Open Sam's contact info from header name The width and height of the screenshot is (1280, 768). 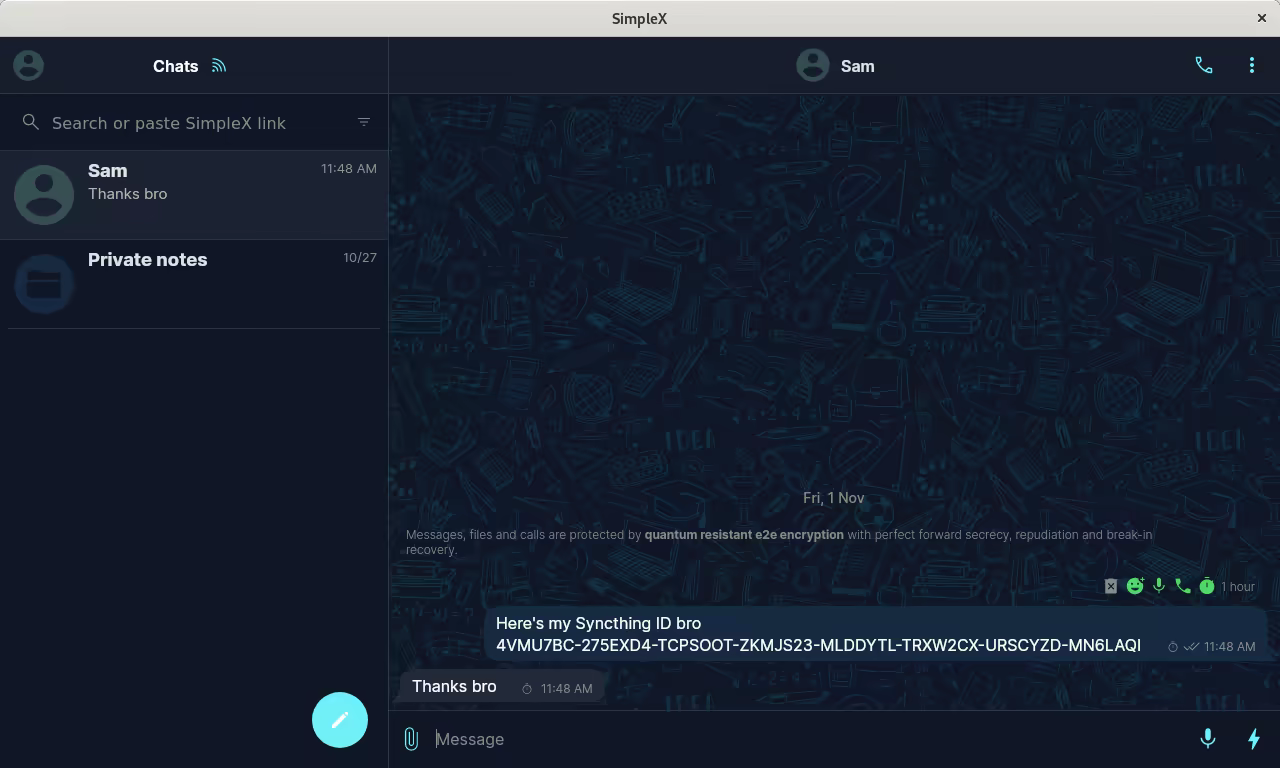(857, 66)
